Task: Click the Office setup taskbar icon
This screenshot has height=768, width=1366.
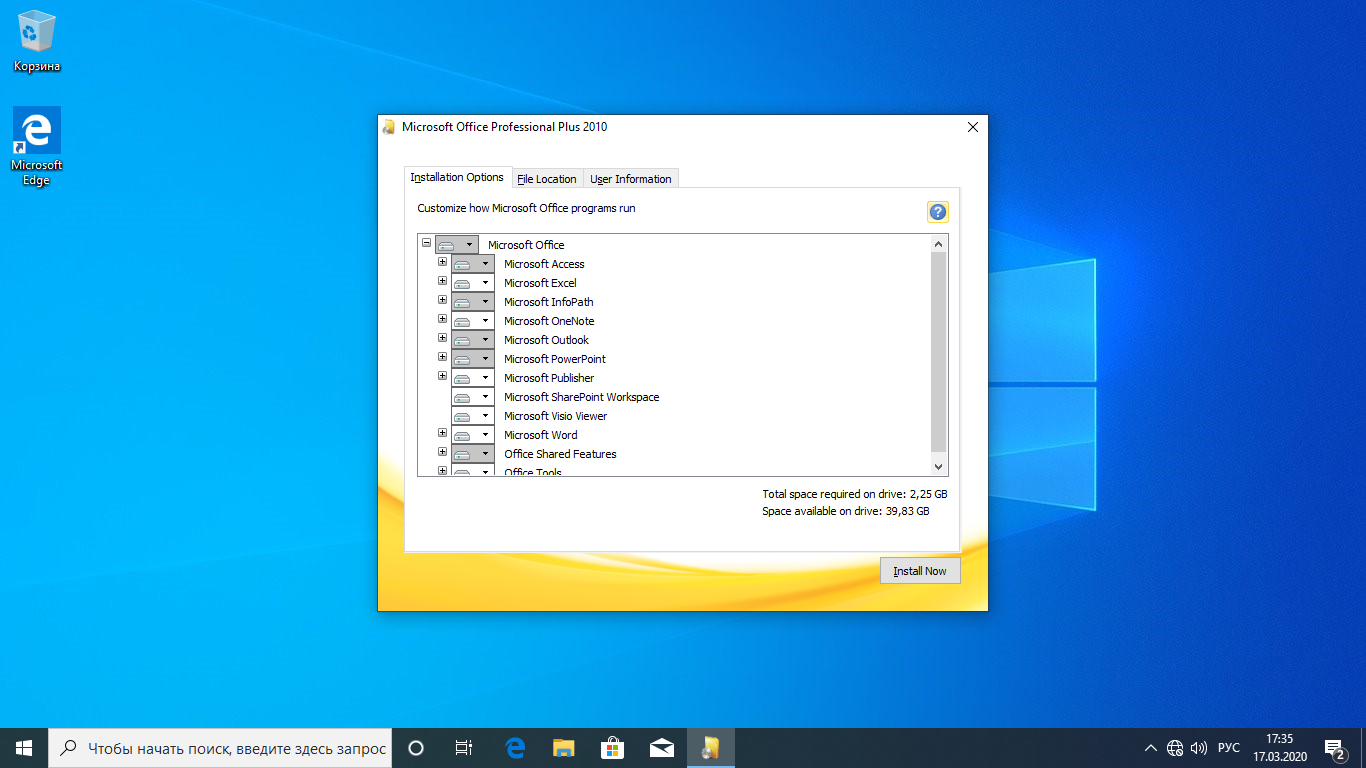Action: [710, 748]
